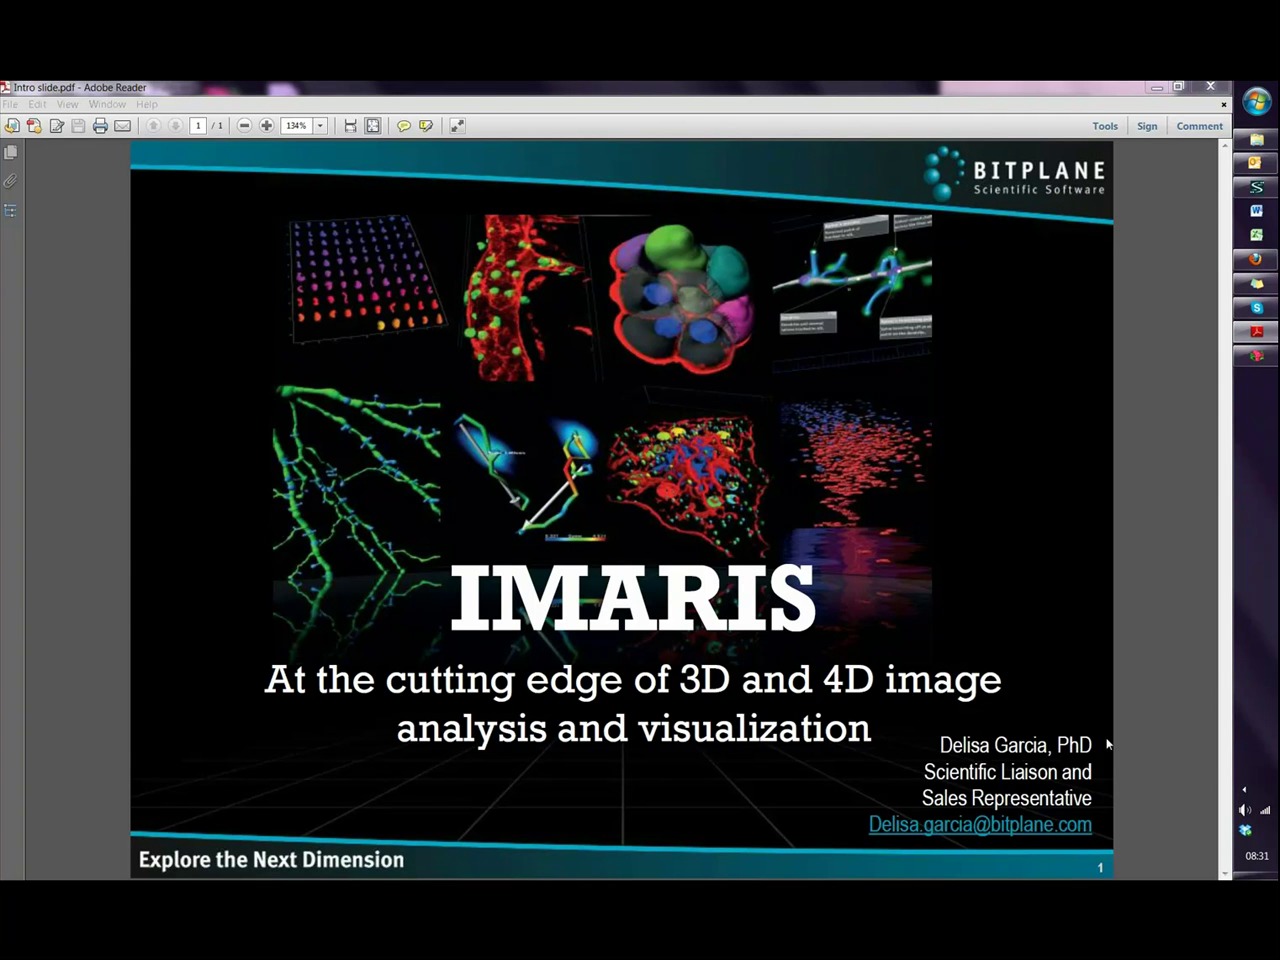Screen dimensions: 1280x960
Task: Show Page Thumbnails panel in sidebar
Action: (x=10, y=153)
